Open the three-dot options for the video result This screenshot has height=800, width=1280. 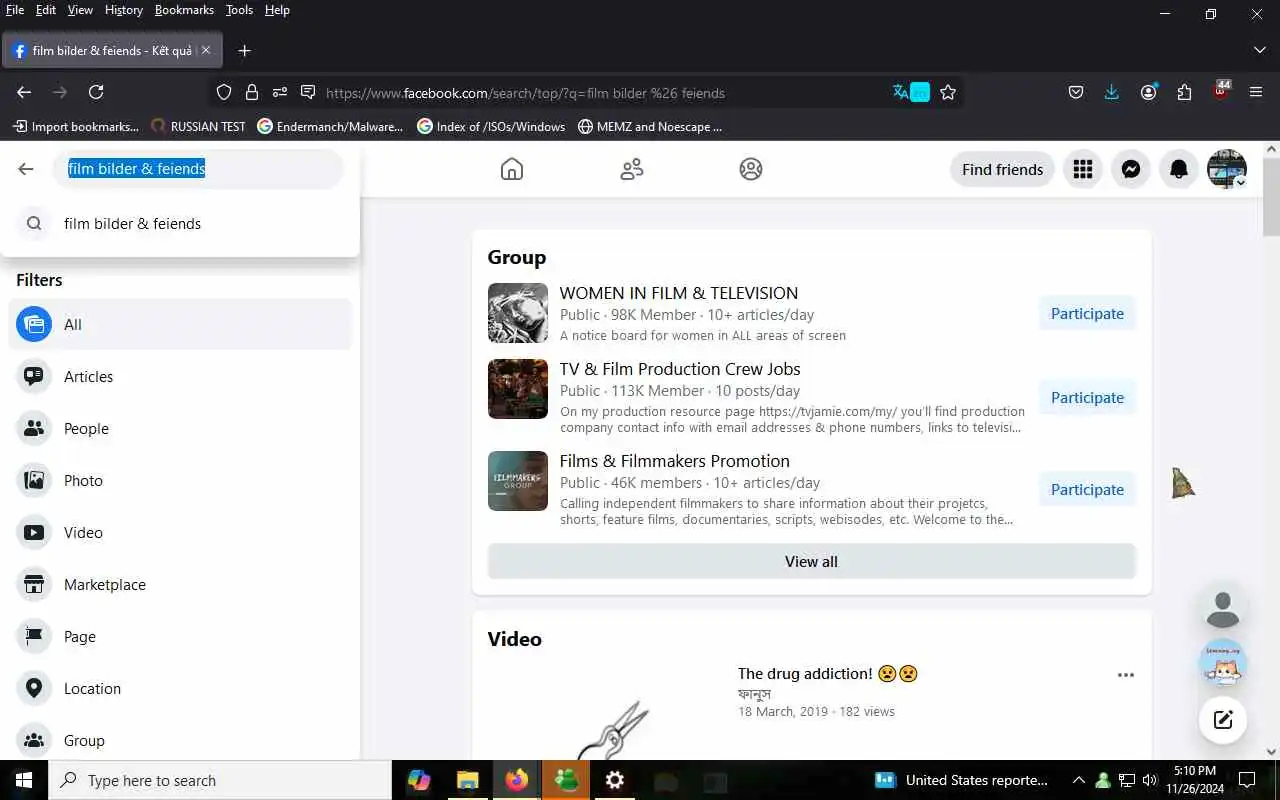coord(1126,675)
